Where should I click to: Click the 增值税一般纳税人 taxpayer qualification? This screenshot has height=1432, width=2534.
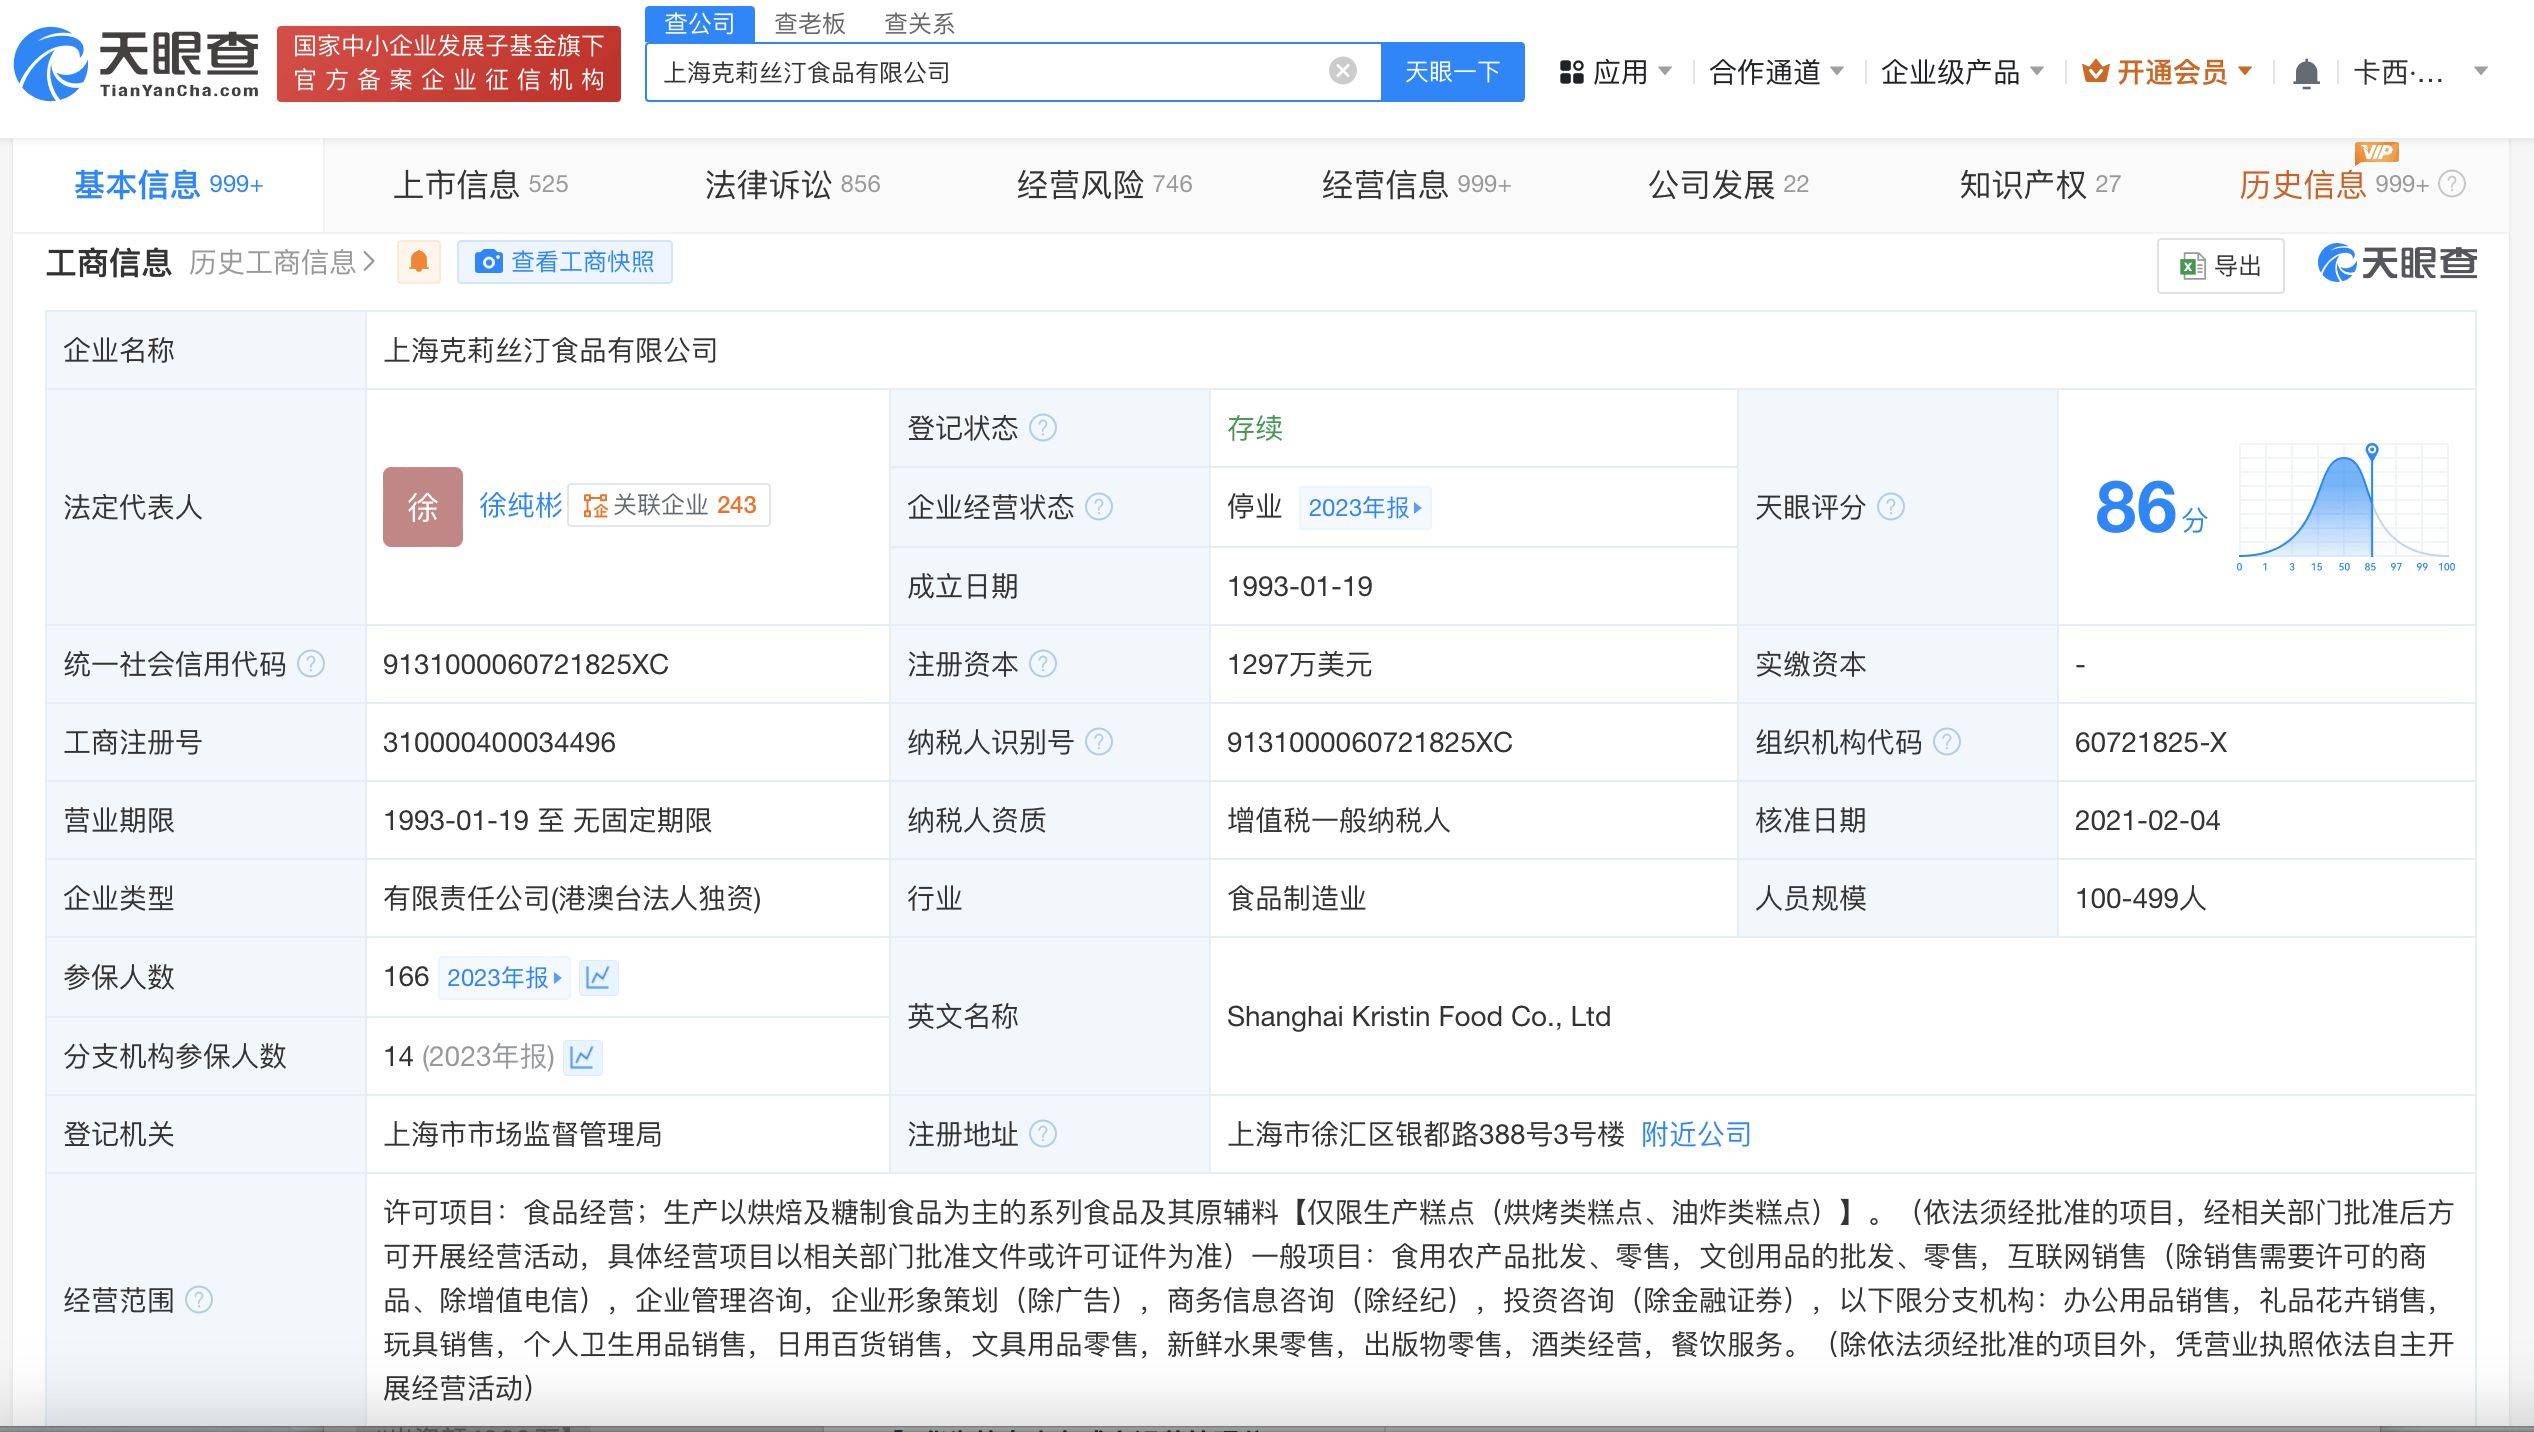[1338, 820]
